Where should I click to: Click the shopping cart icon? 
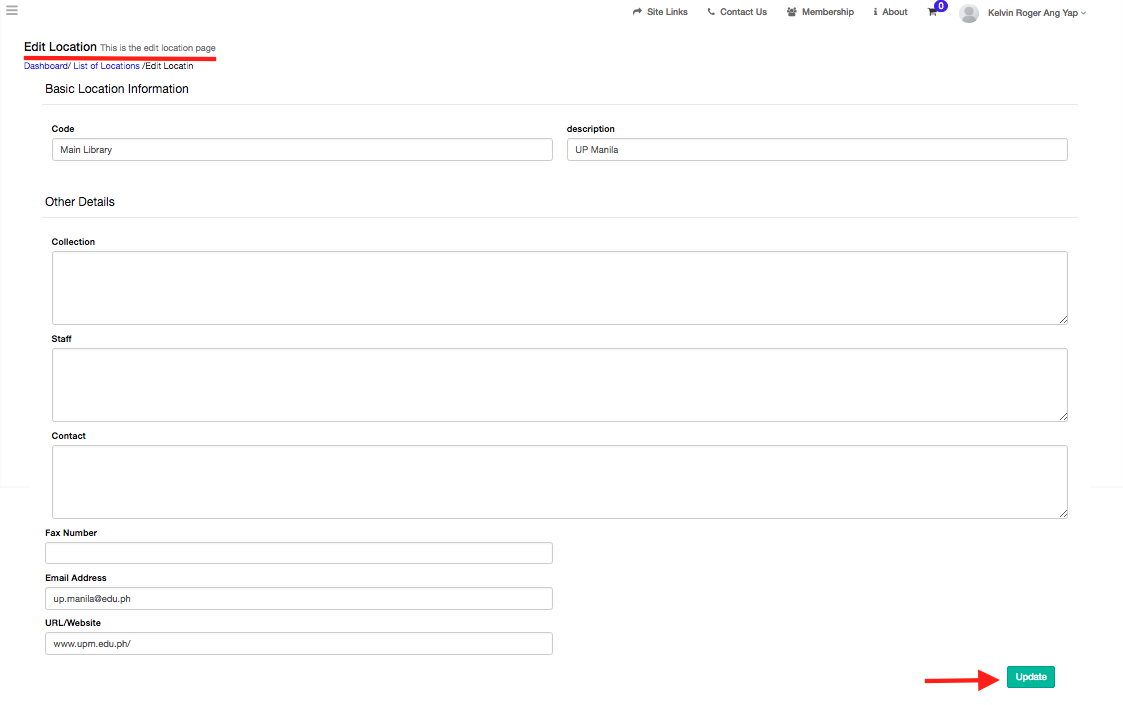pyautogui.click(x=932, y=12)
